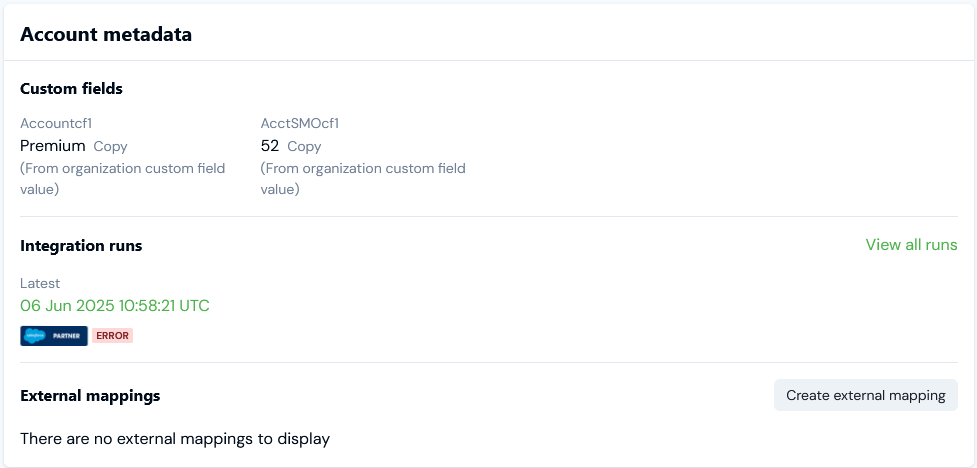Image resolution: width=977 pixels, height=468 pixels.
Task: Click the no external mappings message
Action: (x=175, y=438)
